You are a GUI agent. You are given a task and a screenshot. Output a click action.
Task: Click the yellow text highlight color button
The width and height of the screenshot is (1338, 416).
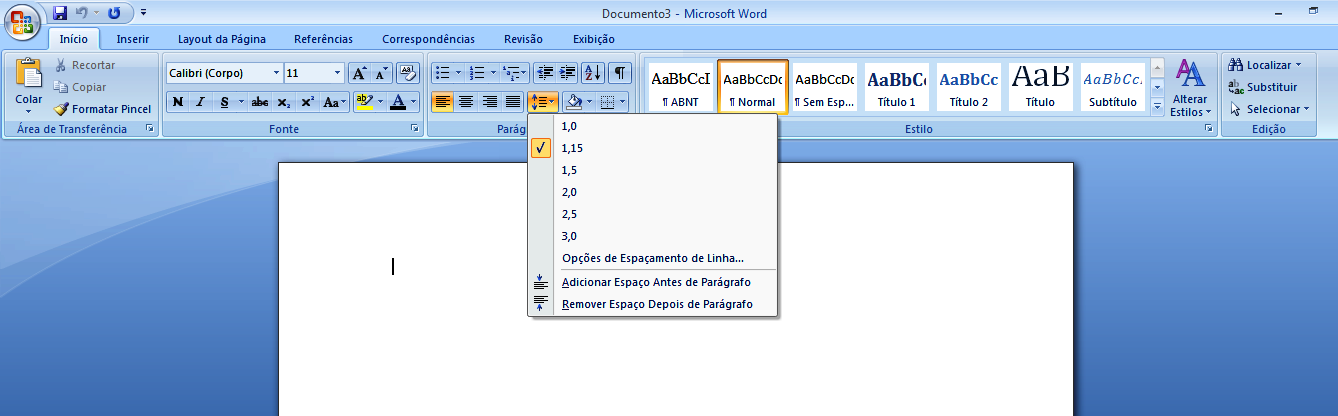point(364,102)
